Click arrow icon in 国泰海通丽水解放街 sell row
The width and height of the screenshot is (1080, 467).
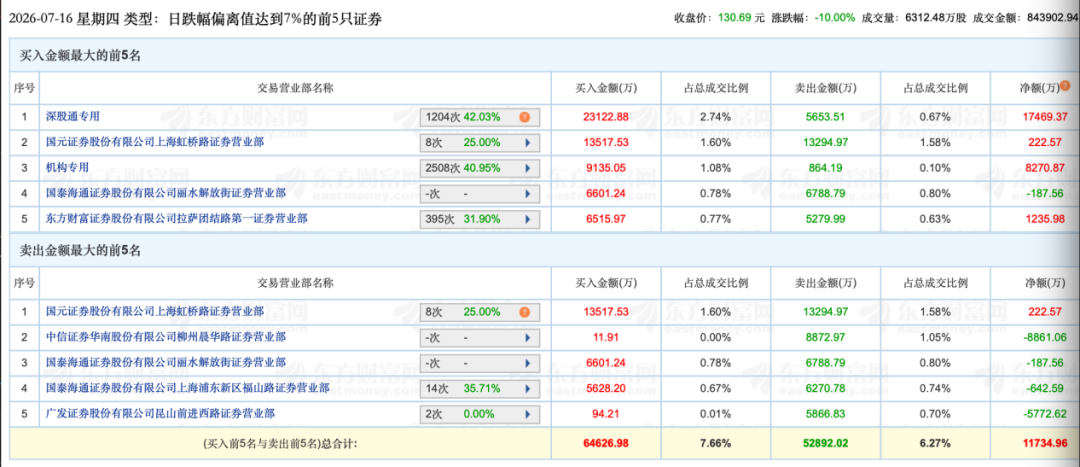tap(528, 364)
